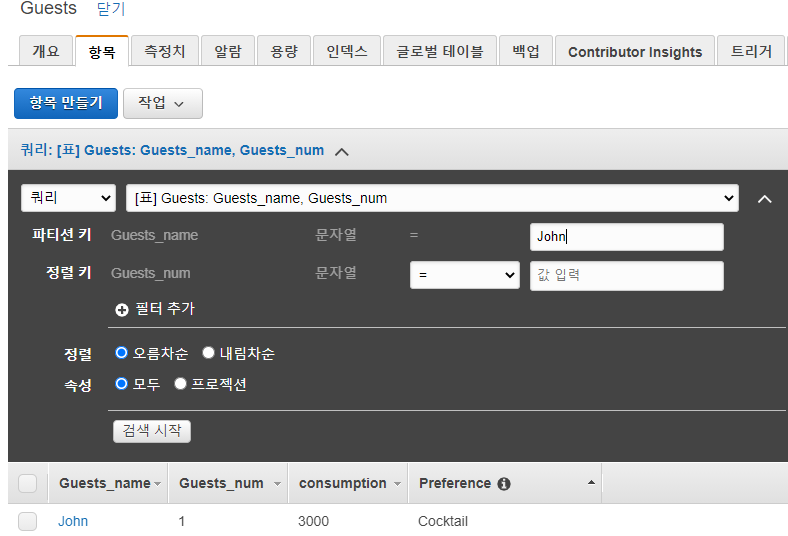Click the 닫기 link
This screenshot has height=536, width=788.
coord(111,9)
